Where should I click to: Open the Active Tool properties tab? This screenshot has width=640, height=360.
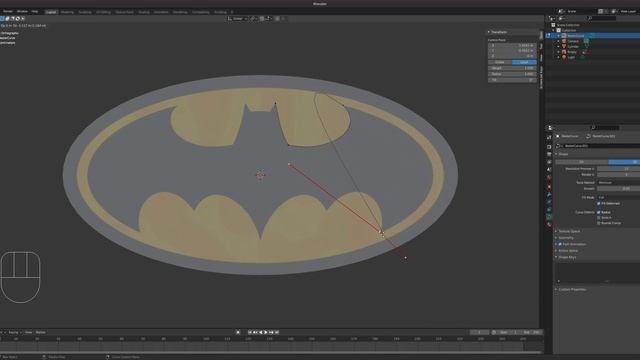(x=549, y=138)
